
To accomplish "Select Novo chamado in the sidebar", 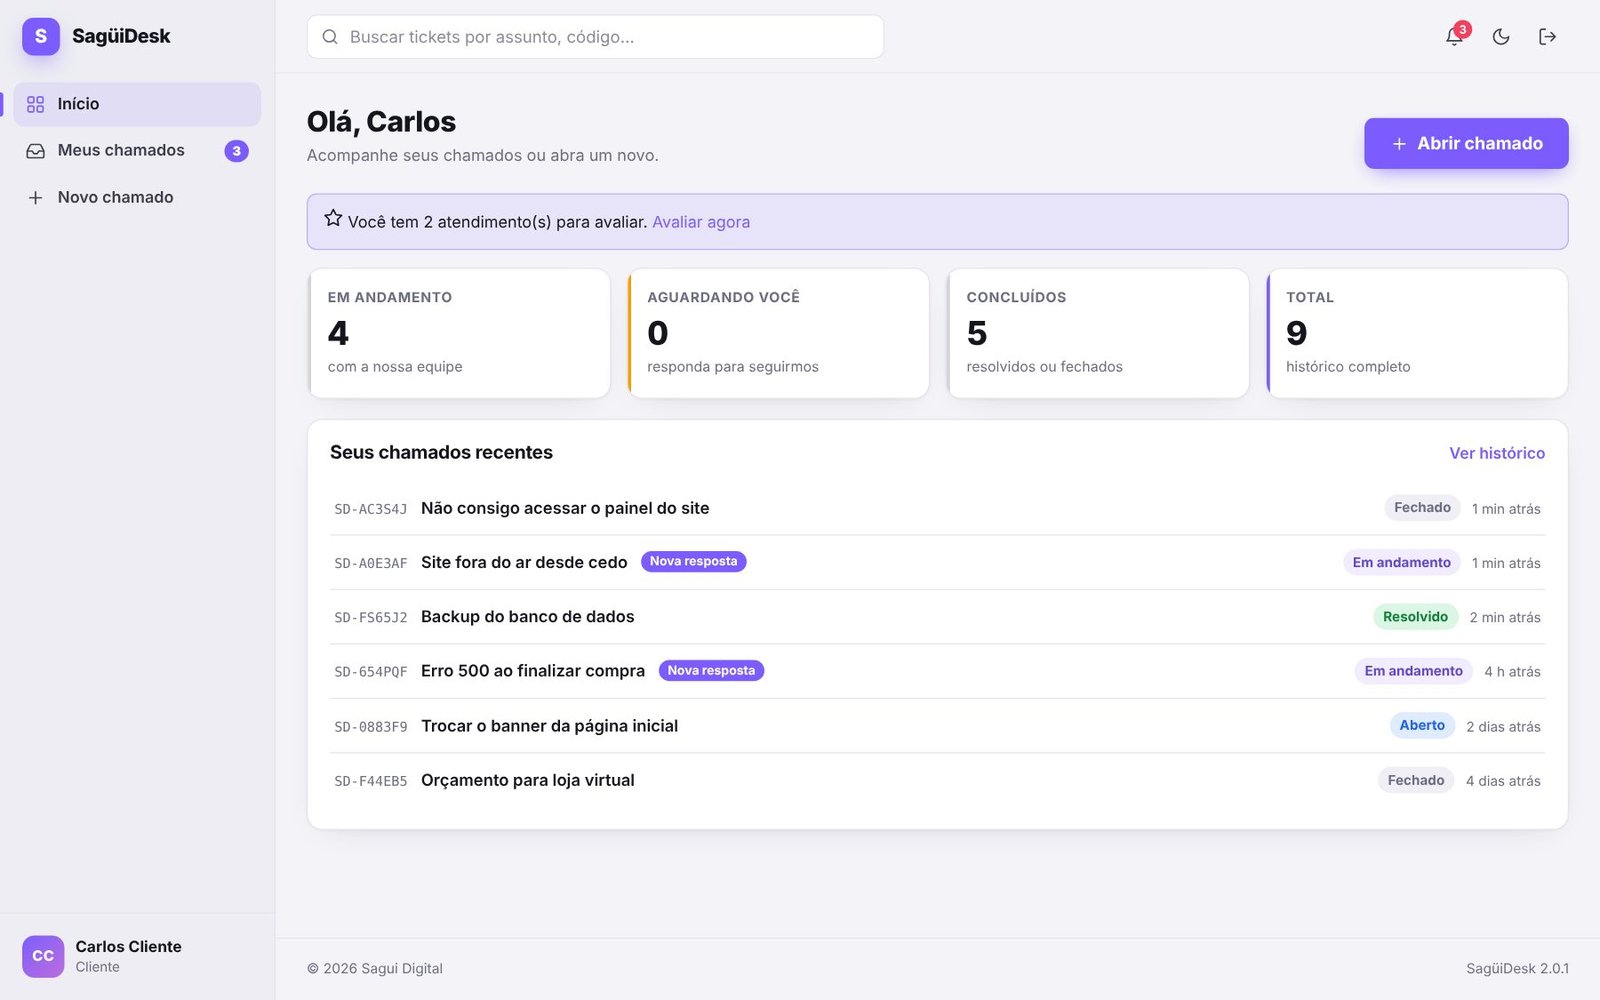I will (x=137, y=198).
